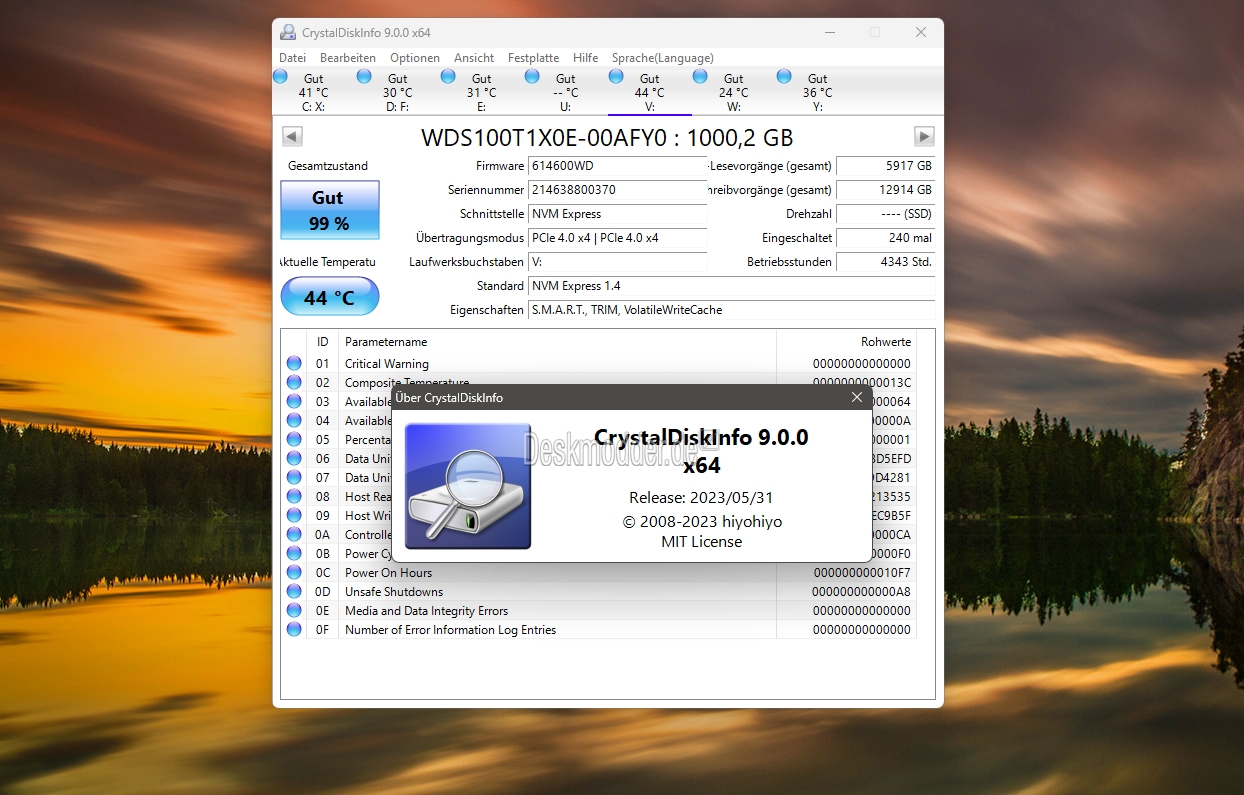This screenshot has height=795, width=1244.
Task: Click the Unsafe Shutdowns status orb
Action: pos(294,592)
